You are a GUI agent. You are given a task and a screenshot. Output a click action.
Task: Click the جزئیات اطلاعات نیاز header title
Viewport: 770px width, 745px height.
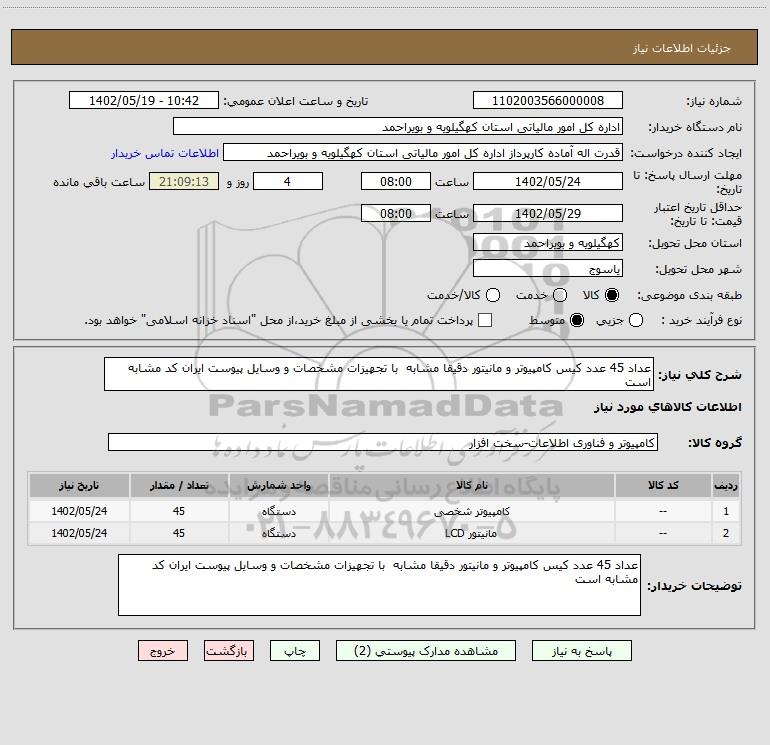coord(681,48)
